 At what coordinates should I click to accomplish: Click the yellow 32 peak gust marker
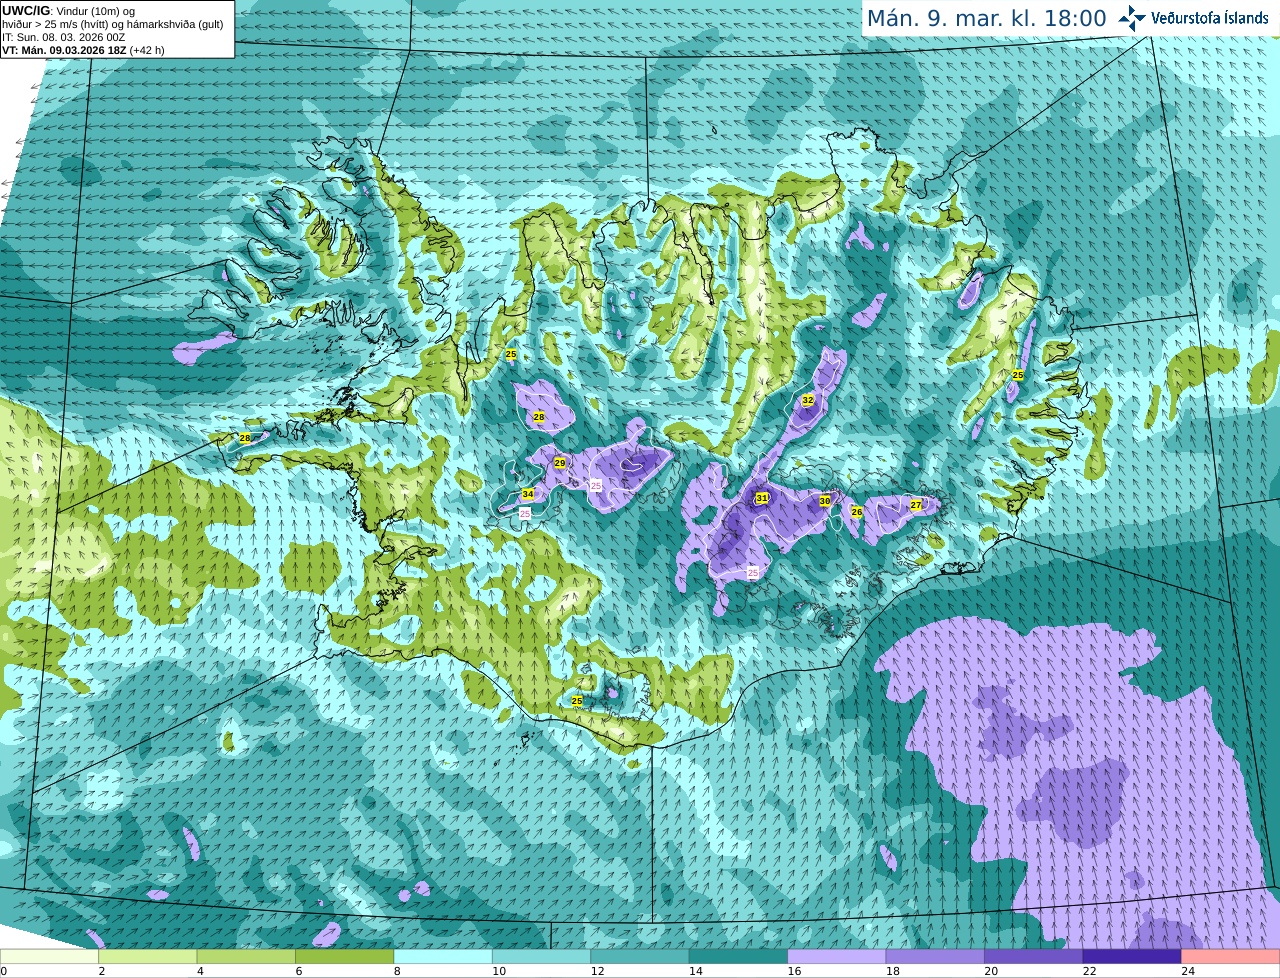(808, 400)
